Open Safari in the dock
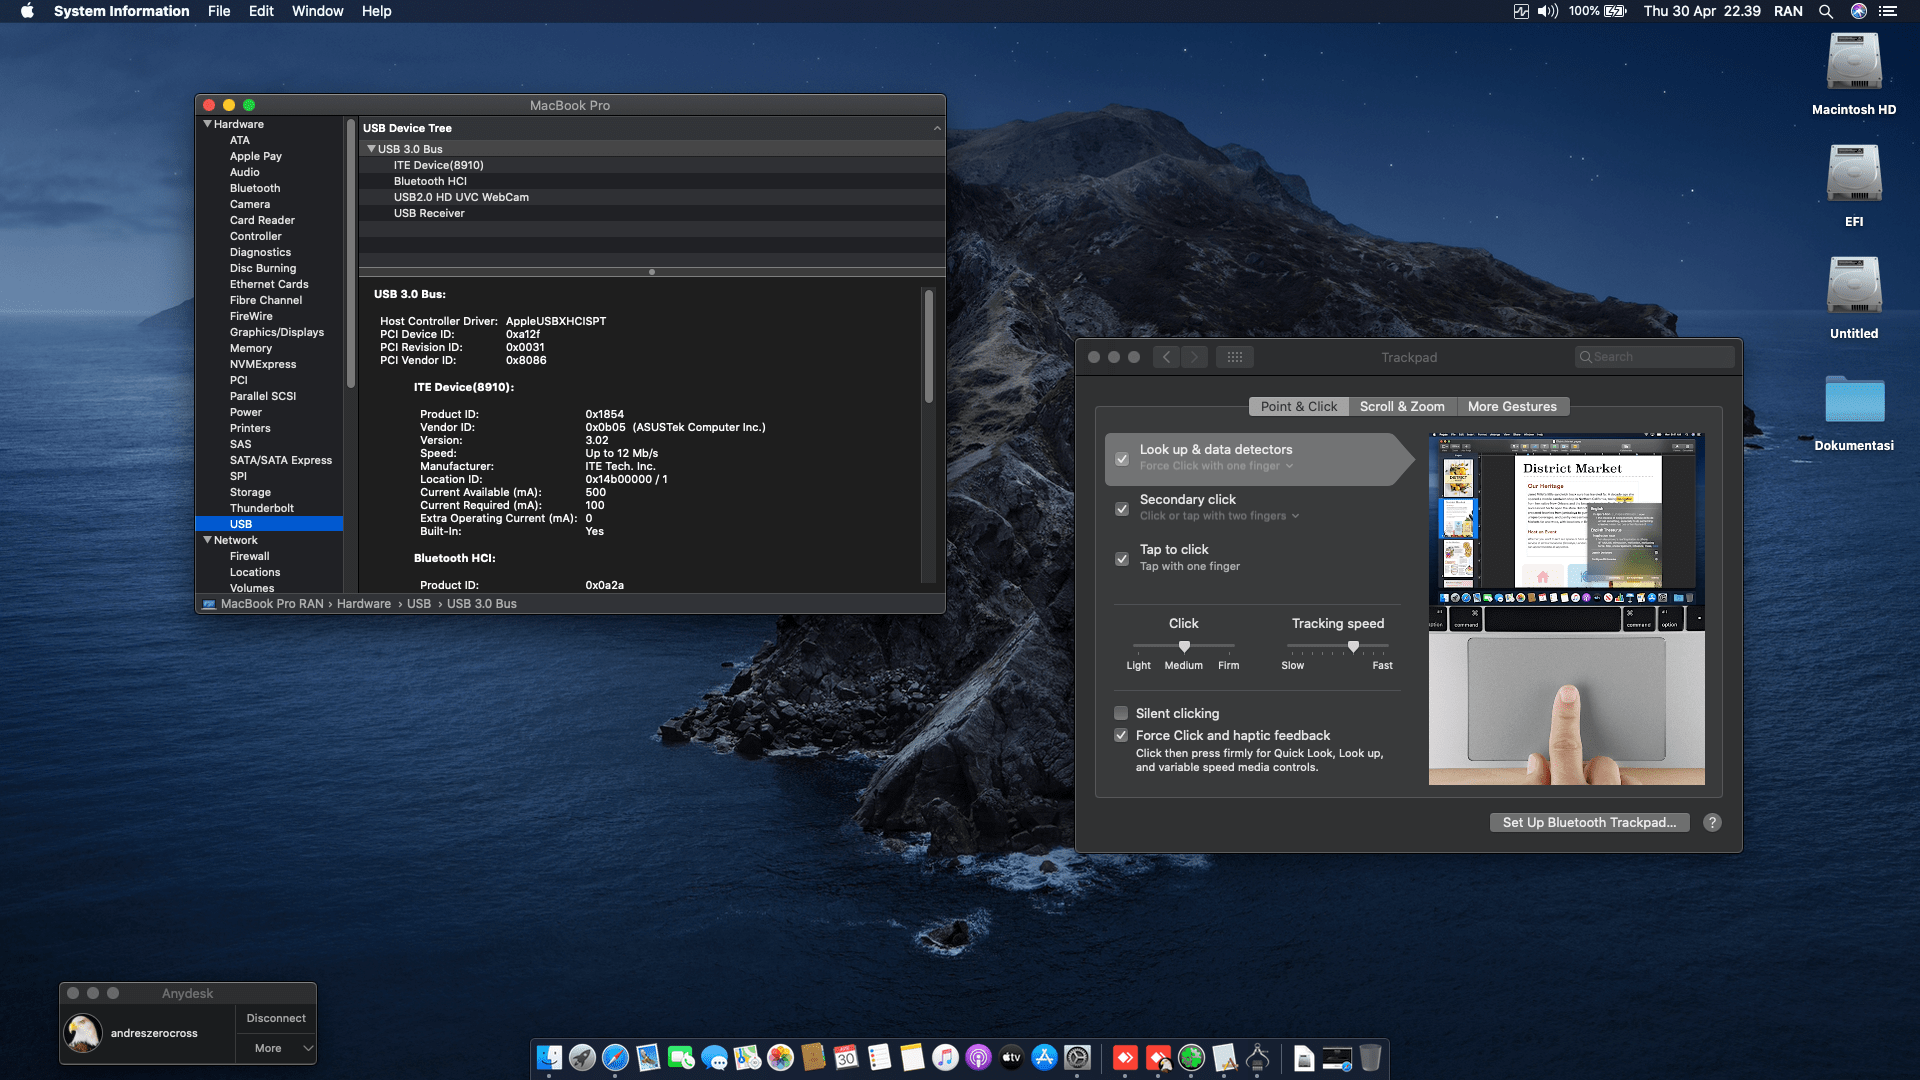 pyautogui.click(x=615, y=1057)
